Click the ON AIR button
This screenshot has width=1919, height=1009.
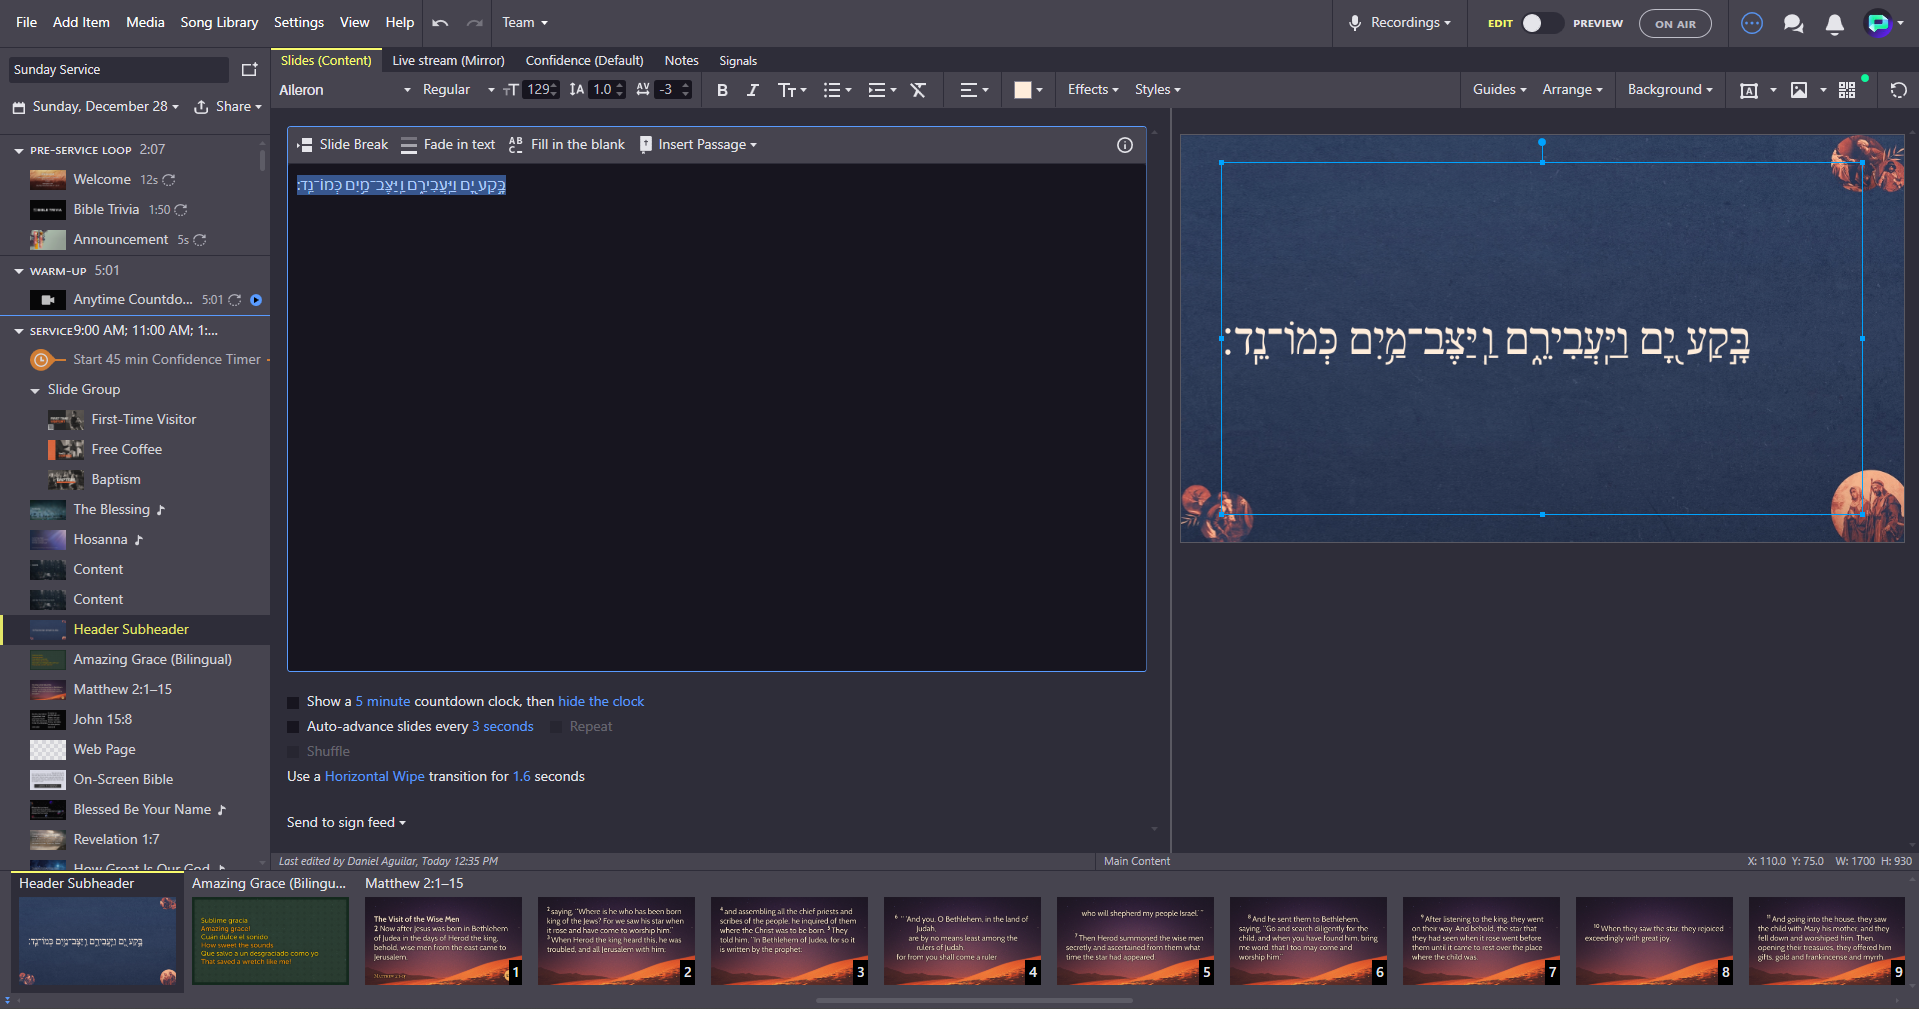coord(1675,23)
